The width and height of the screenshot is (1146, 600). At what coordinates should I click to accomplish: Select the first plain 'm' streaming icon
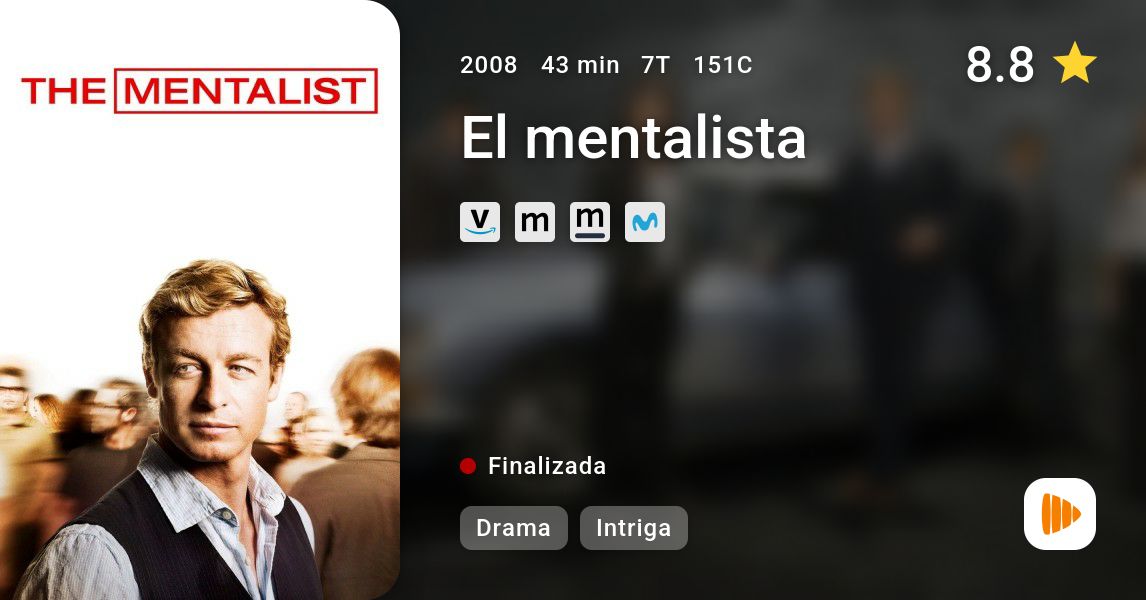(x=535, y=221)
